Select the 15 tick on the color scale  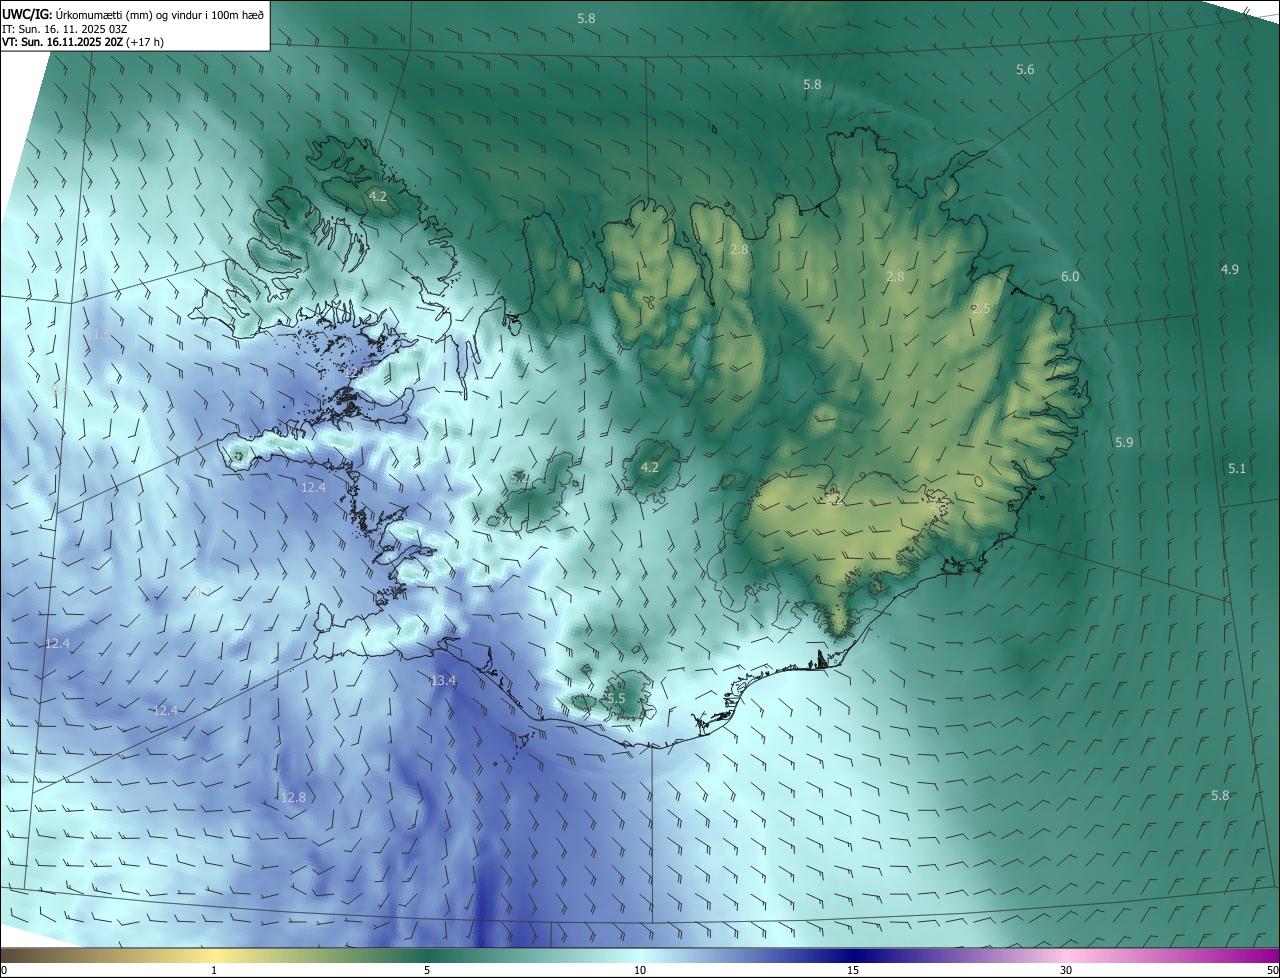coord(853,970)
